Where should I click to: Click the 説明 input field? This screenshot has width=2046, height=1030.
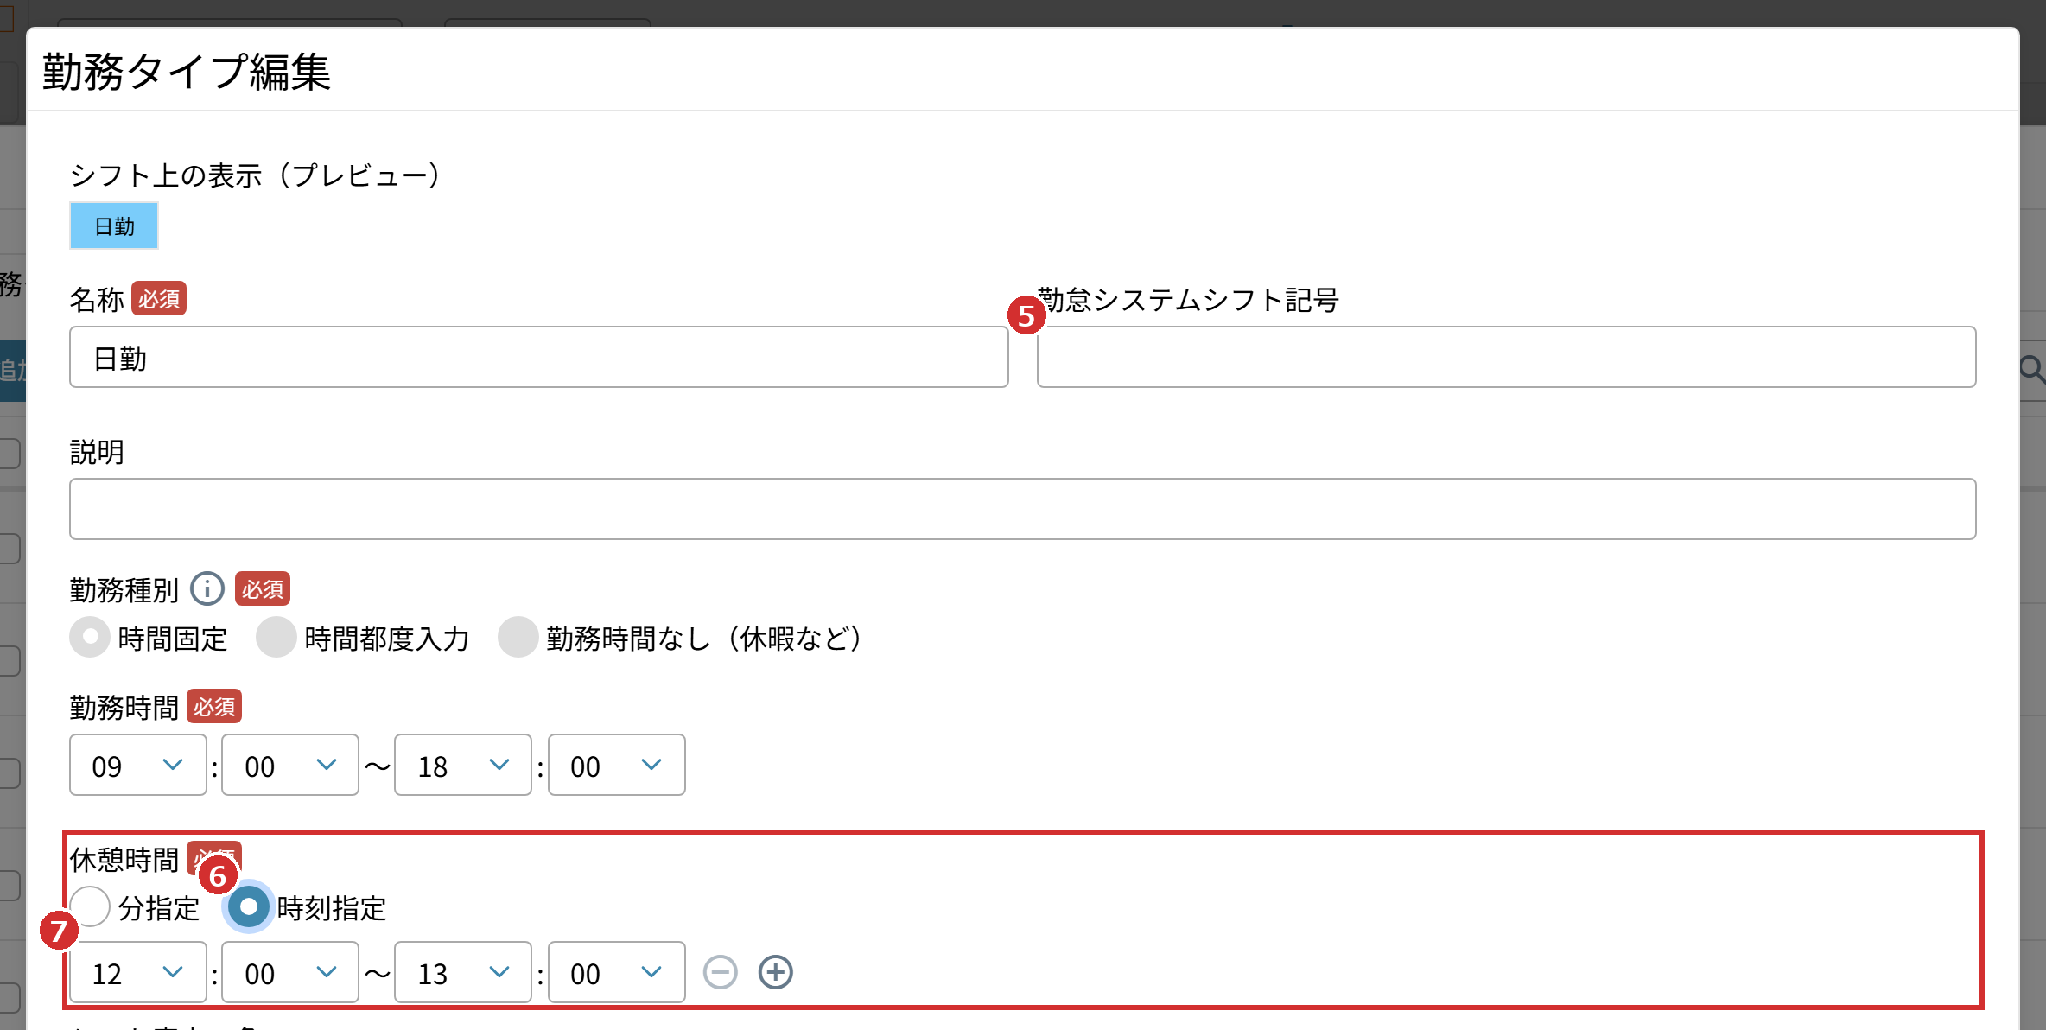point(1023,509)
